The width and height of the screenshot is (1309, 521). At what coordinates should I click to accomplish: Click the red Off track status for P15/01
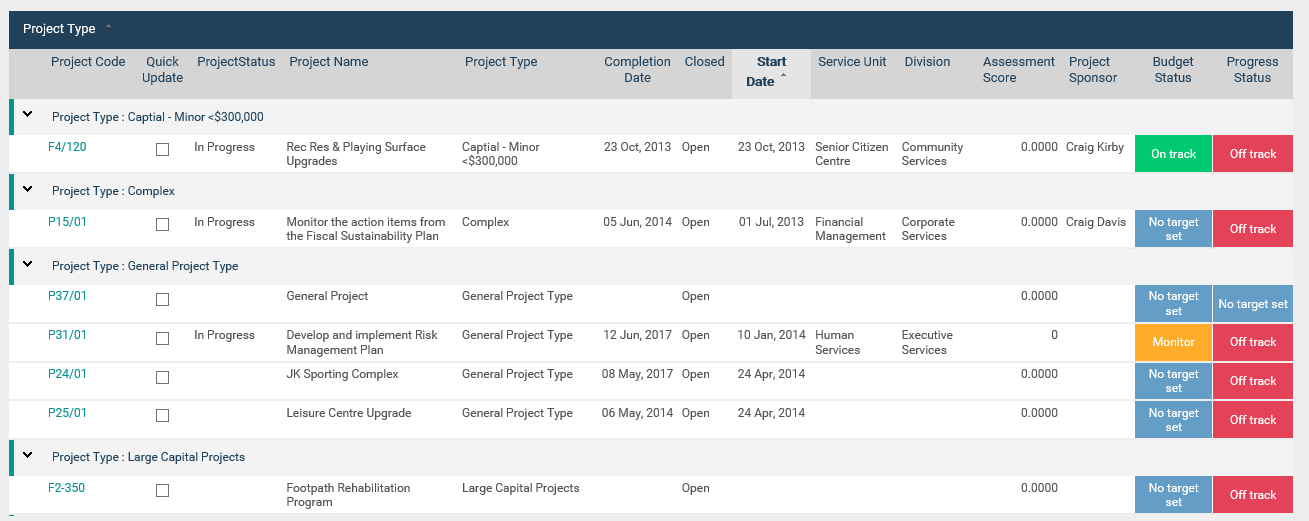click(x=1253, y=229)
